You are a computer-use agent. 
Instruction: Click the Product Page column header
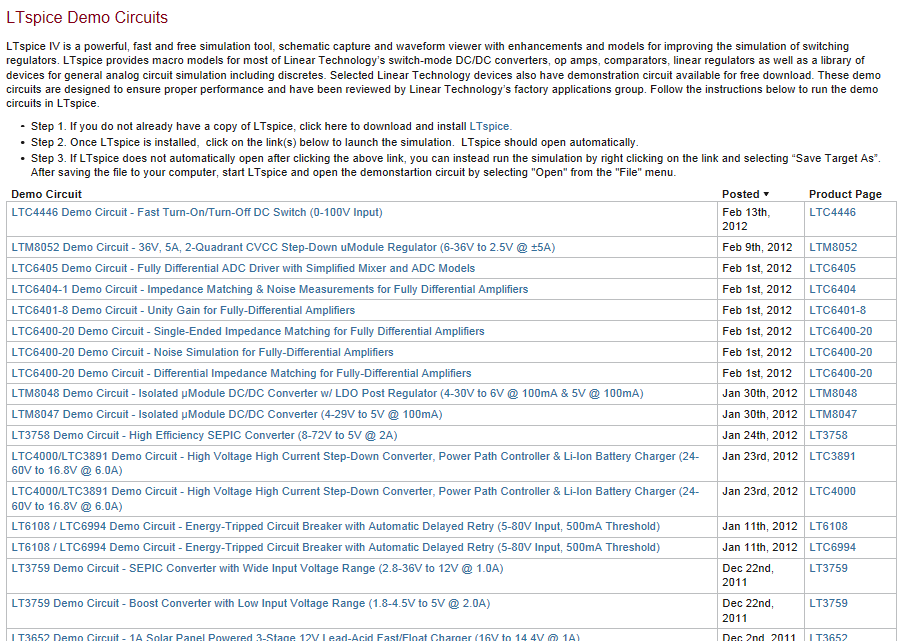845,194
